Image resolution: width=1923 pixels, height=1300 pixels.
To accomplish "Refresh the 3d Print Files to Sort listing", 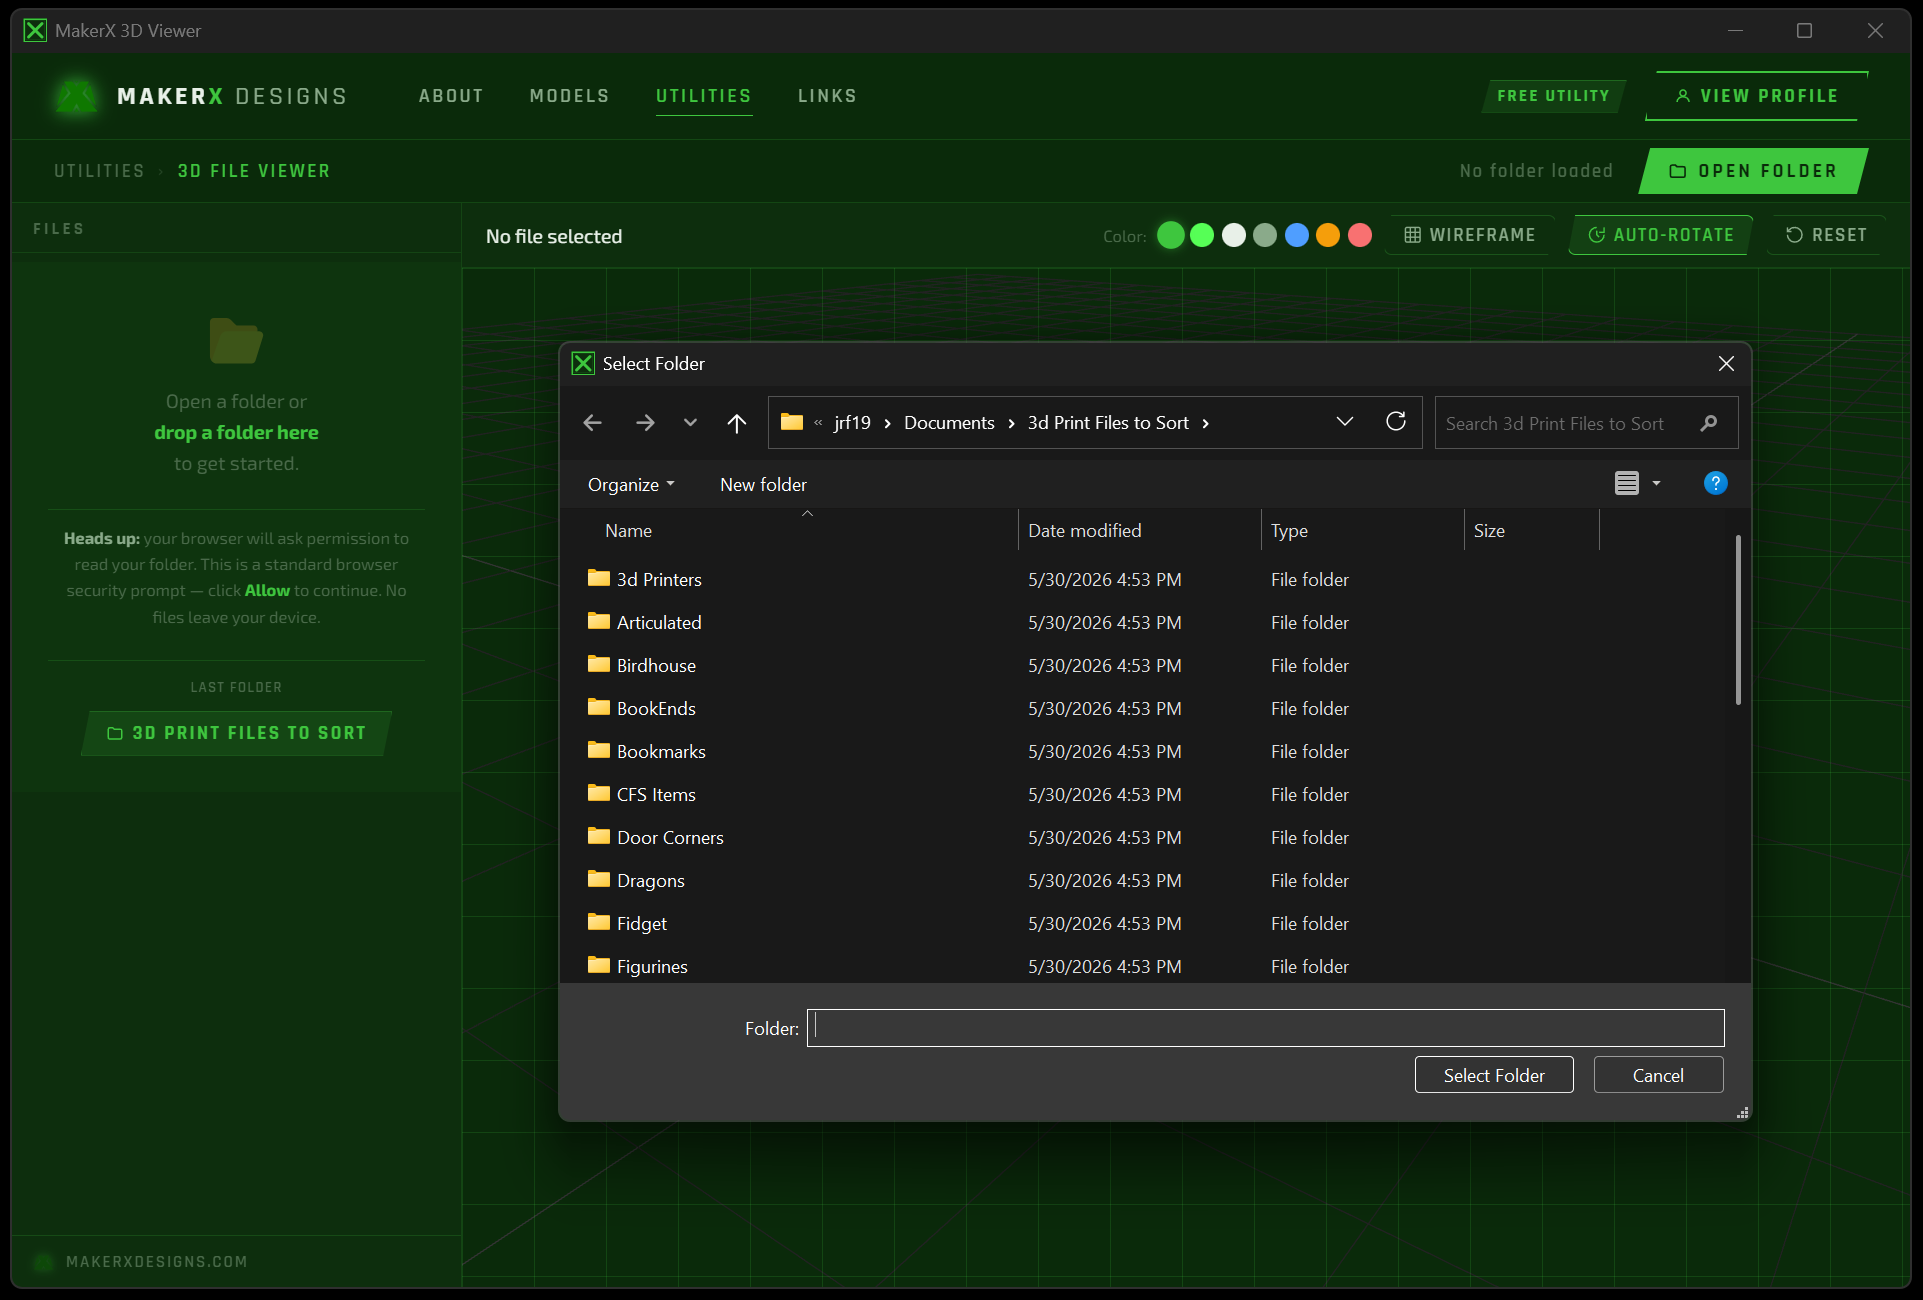I will tap(1396, 422).
